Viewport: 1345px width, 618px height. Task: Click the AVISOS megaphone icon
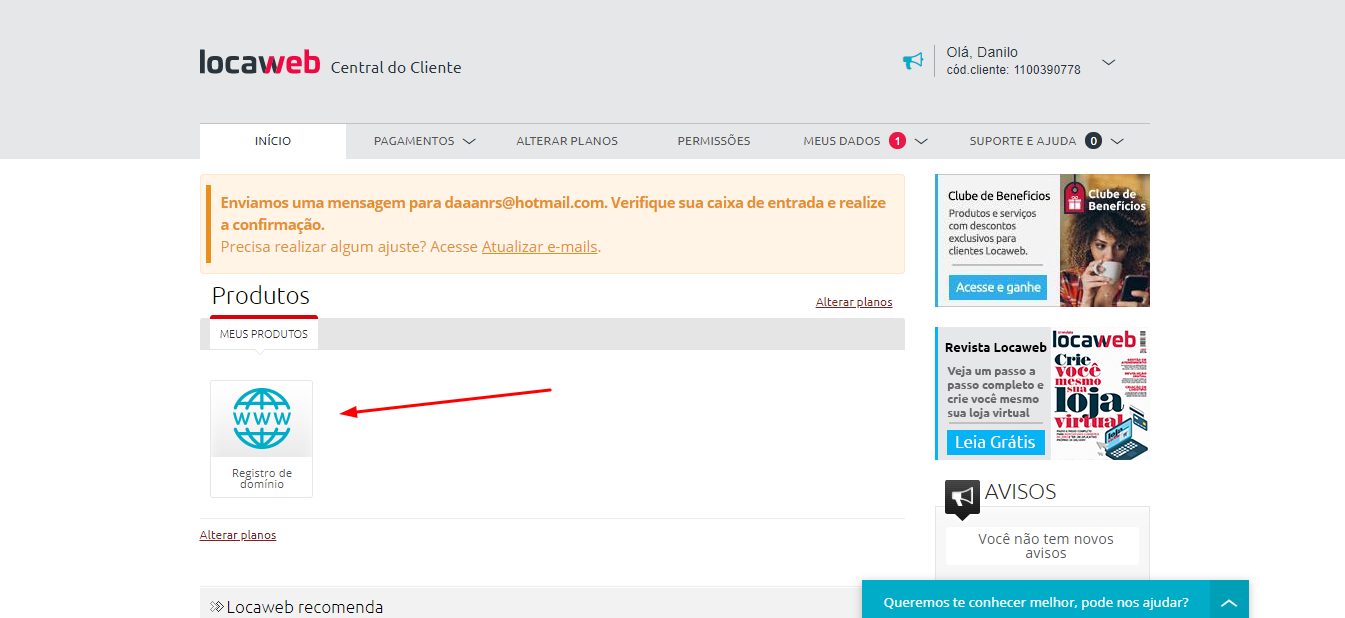(x=962, y=498)
